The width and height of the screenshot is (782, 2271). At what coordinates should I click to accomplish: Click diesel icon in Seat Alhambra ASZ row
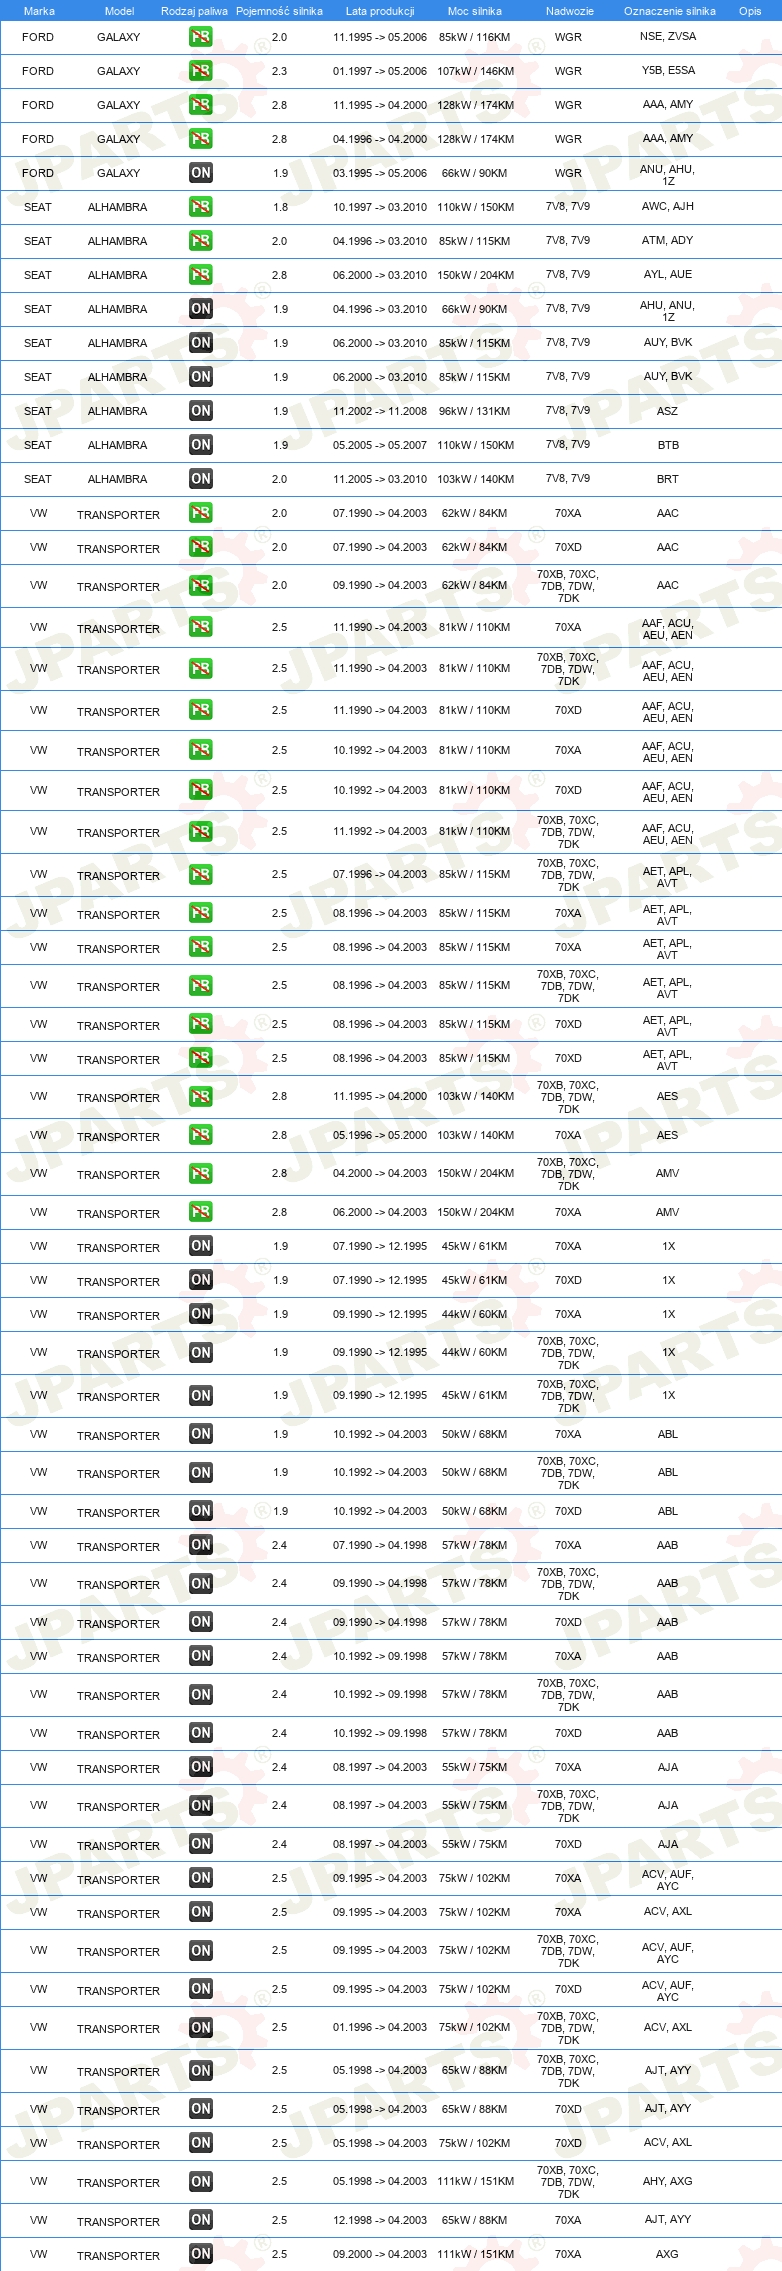click(200, 411)
